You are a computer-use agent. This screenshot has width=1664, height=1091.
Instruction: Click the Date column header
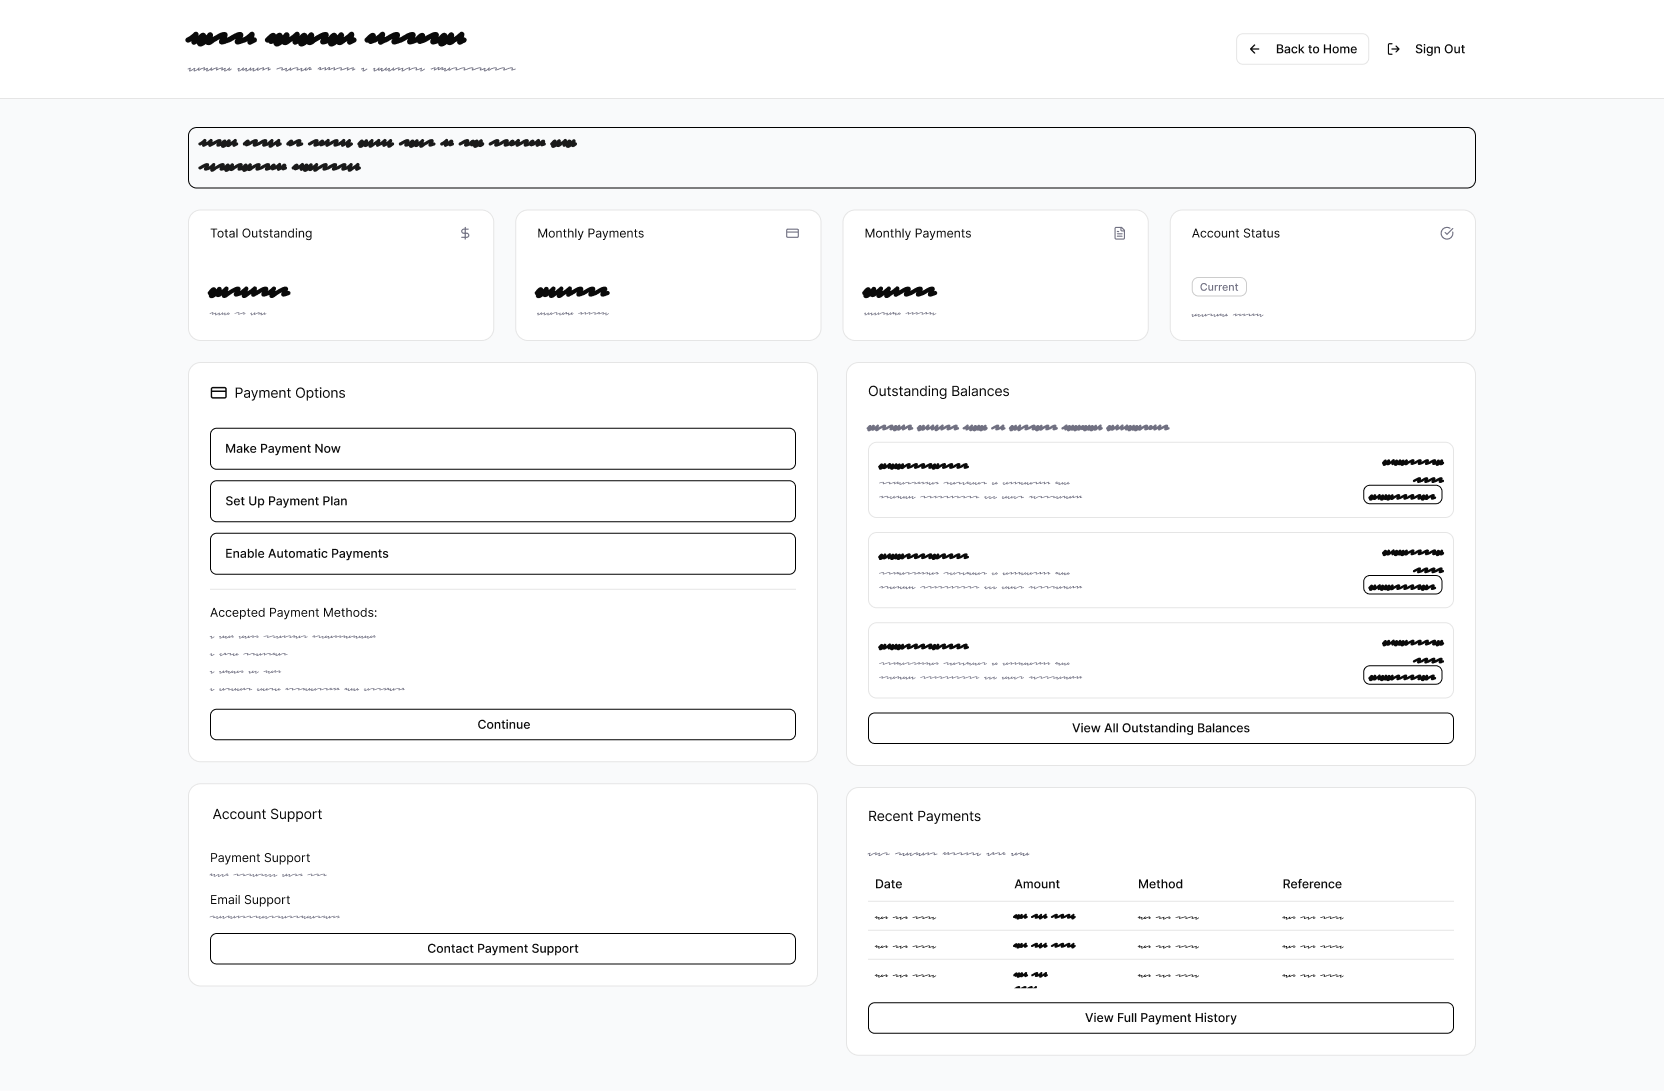point(888,884)
